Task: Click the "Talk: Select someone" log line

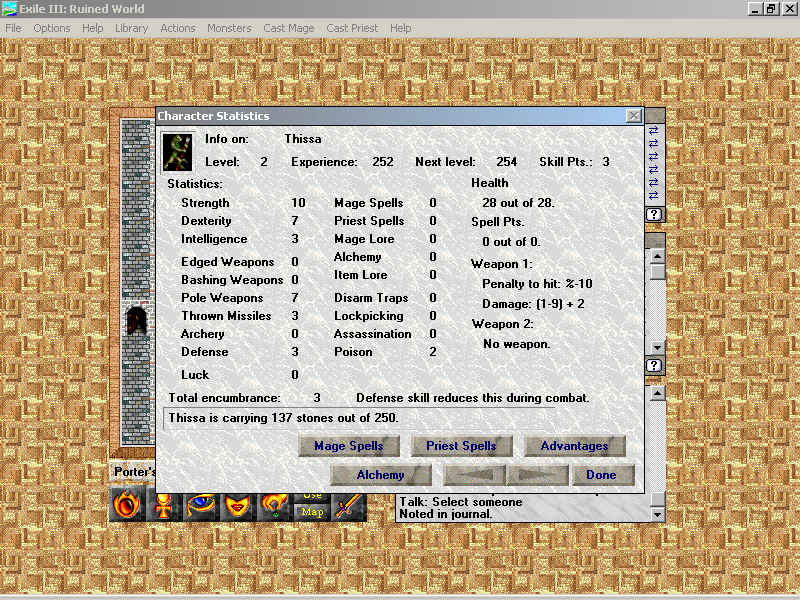Action: pyautogui.click(x=461, y=502)
